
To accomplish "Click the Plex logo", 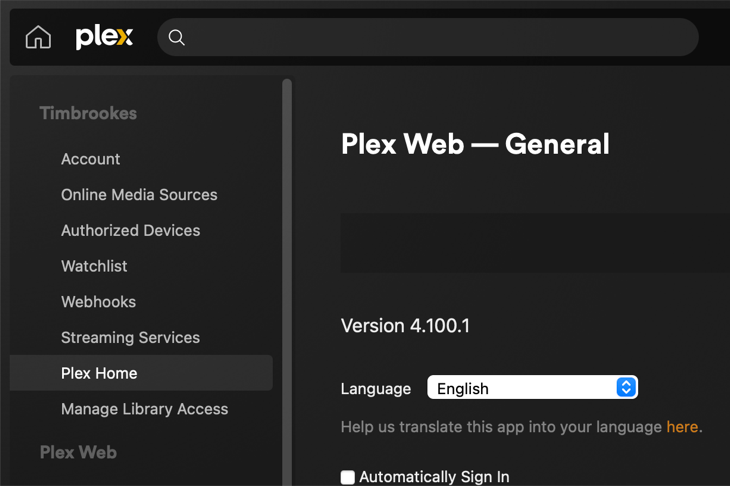I will 104,38.
